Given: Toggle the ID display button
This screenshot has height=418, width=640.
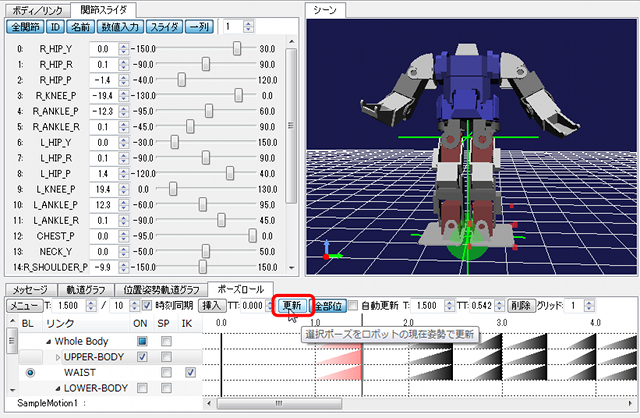Looking at the screenshot, I should click(x=55, y=26).
